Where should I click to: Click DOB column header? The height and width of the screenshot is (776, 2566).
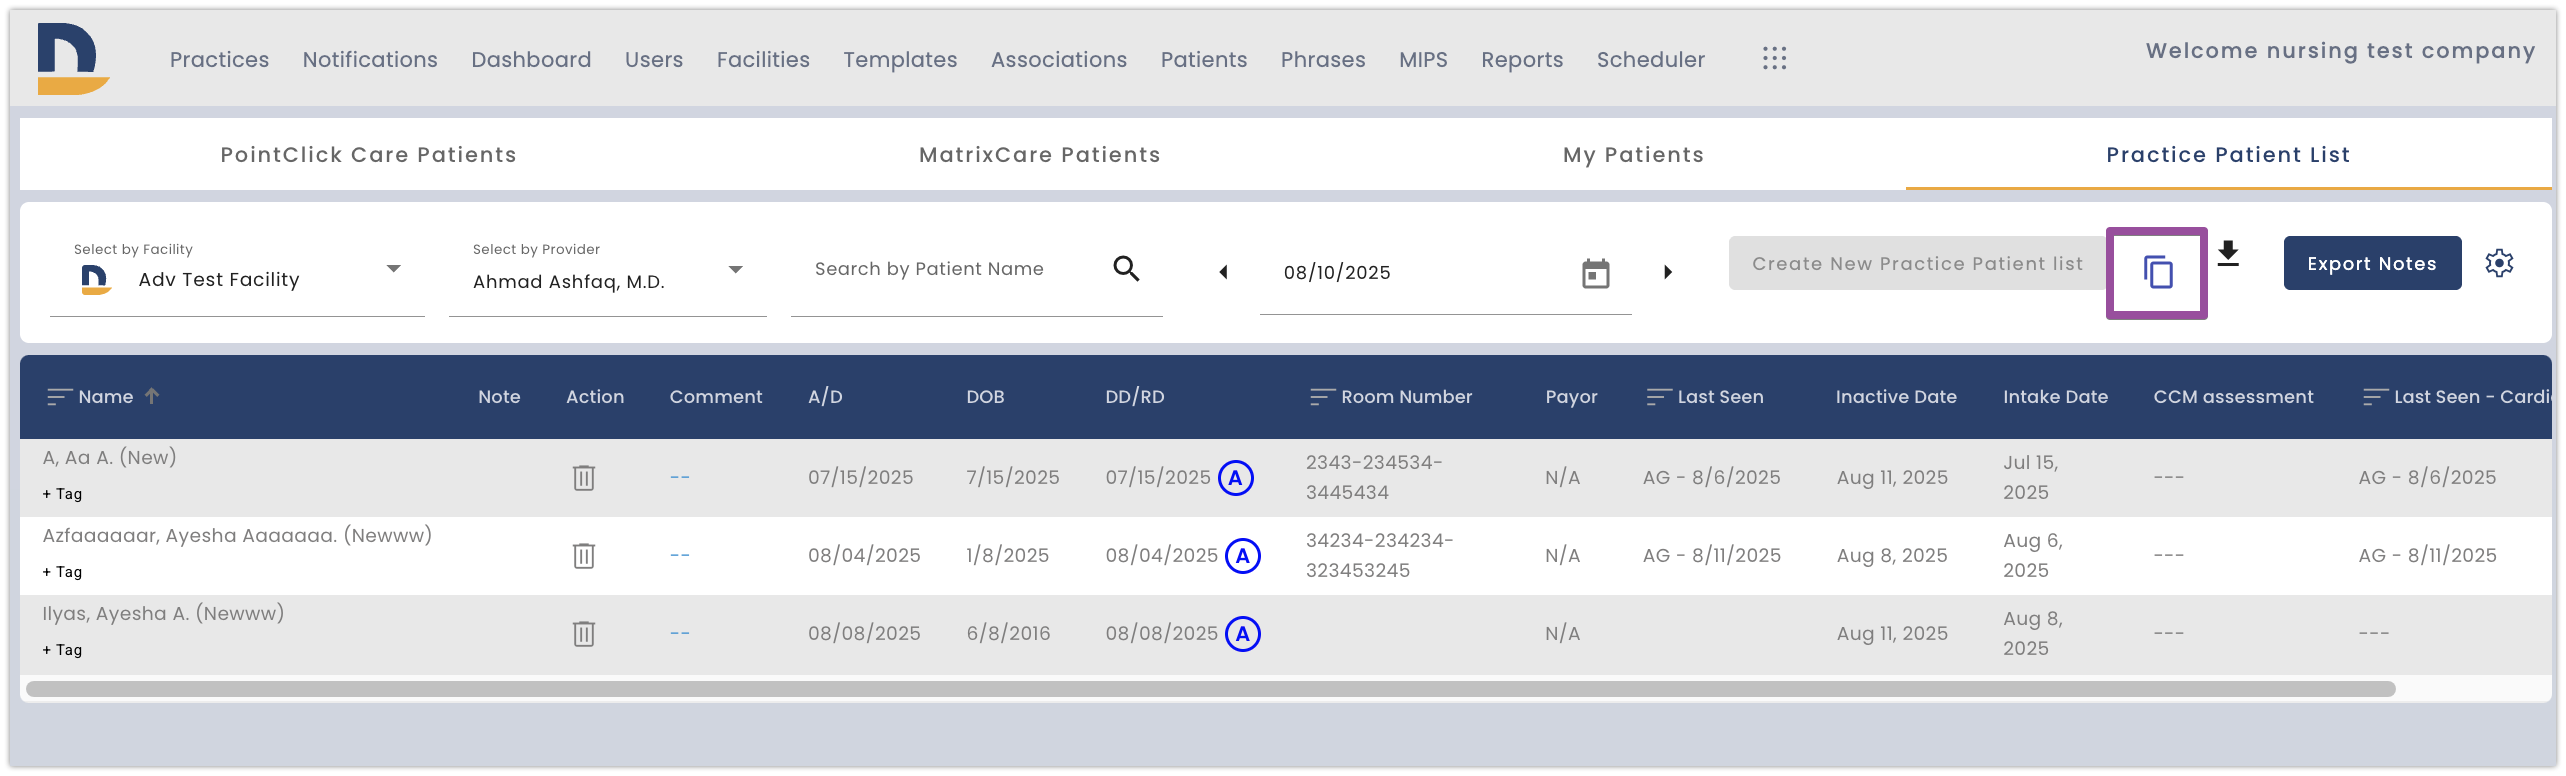pyautogui.click(x=985, y=397)
